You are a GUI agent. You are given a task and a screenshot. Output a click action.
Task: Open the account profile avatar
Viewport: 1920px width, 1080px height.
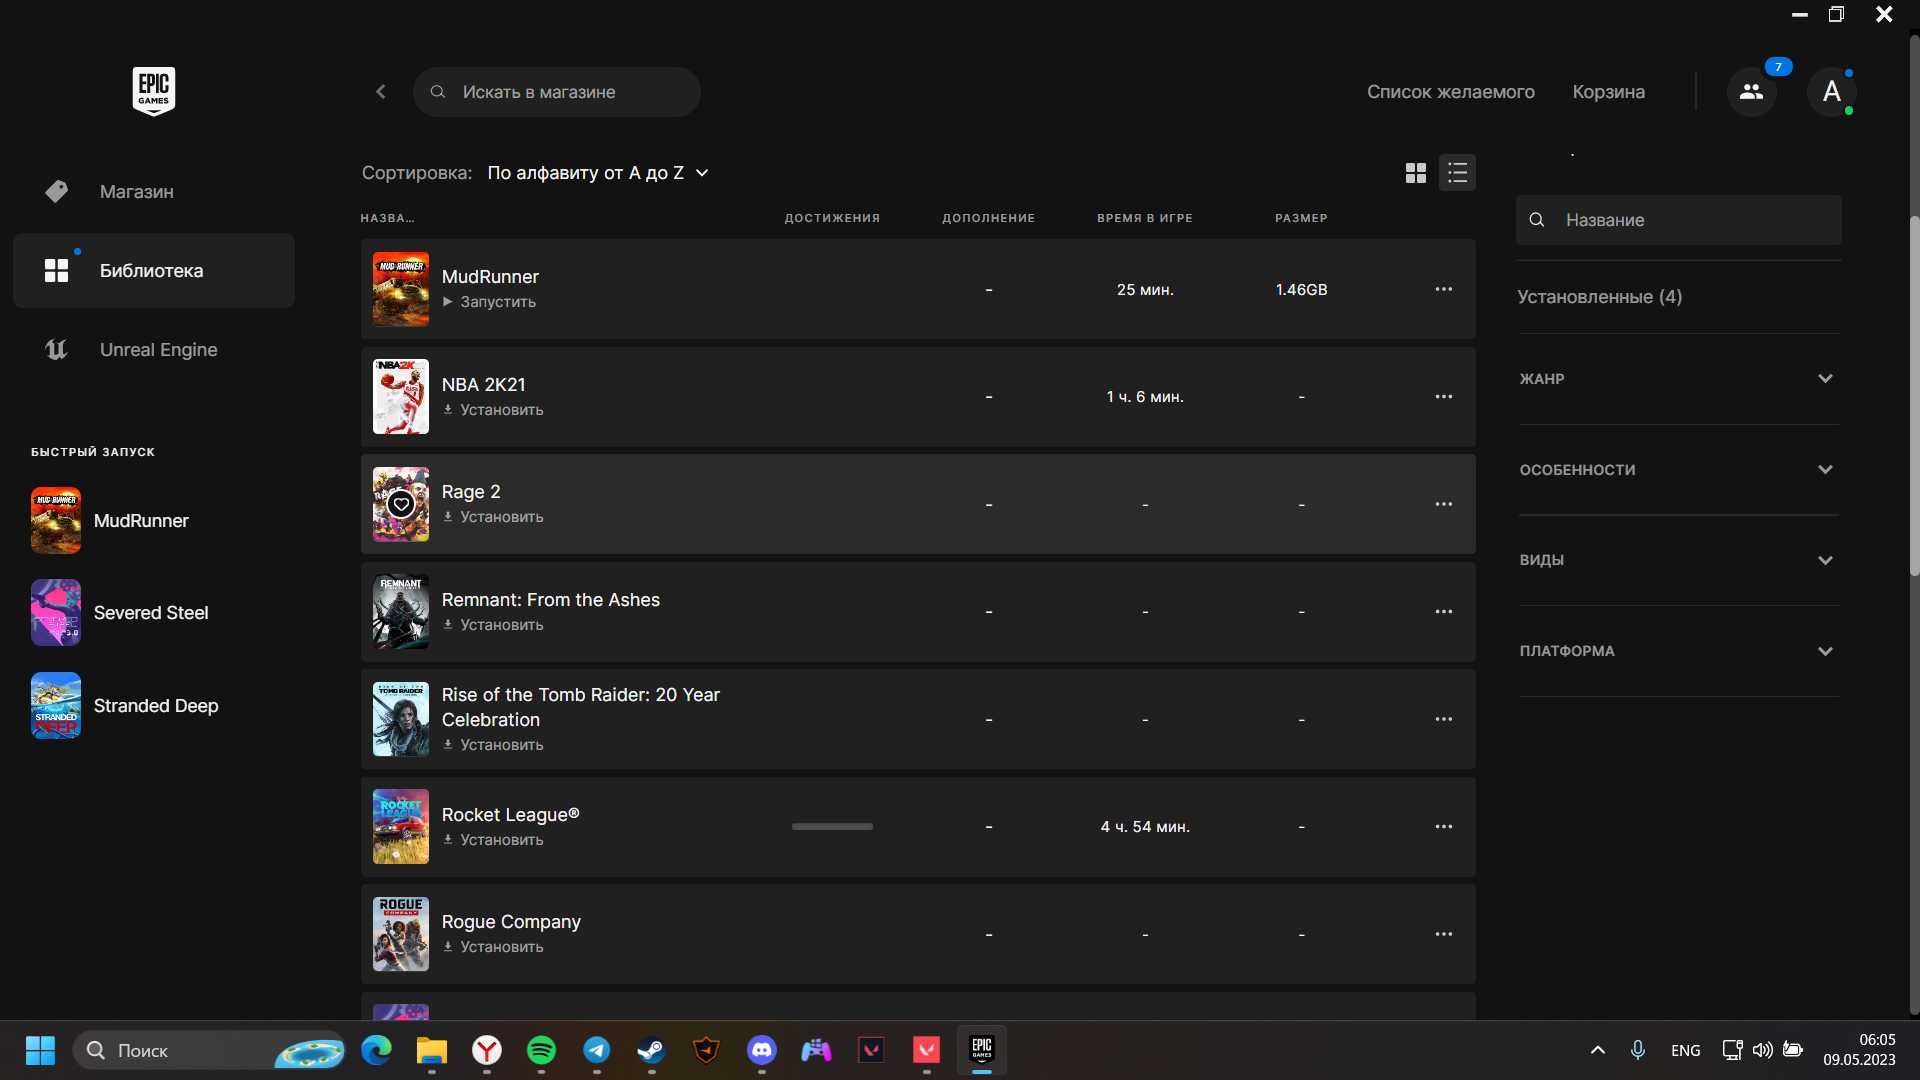click(1832, 92)
